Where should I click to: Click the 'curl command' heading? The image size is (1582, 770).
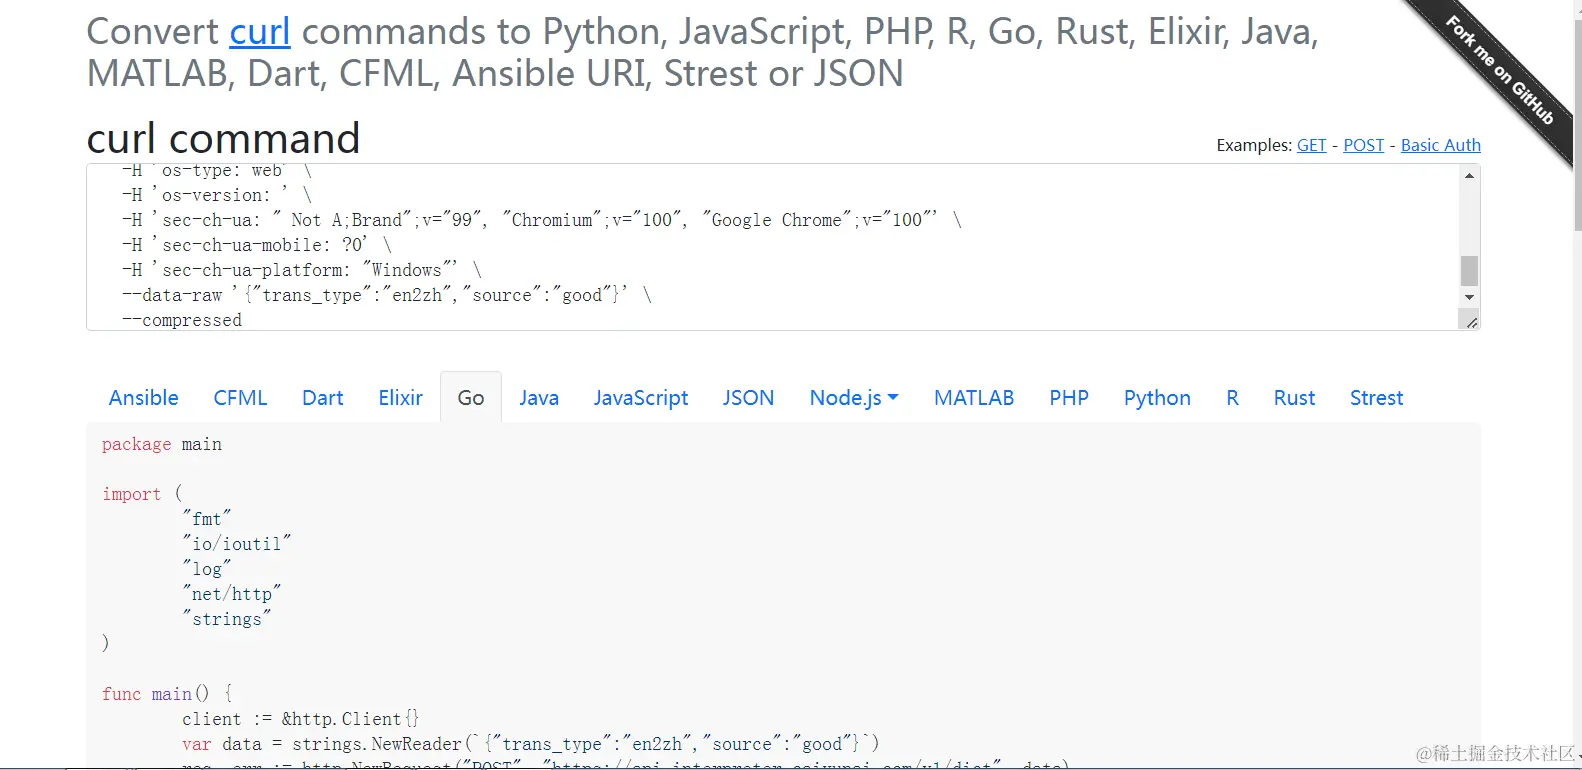click(224, 138)
